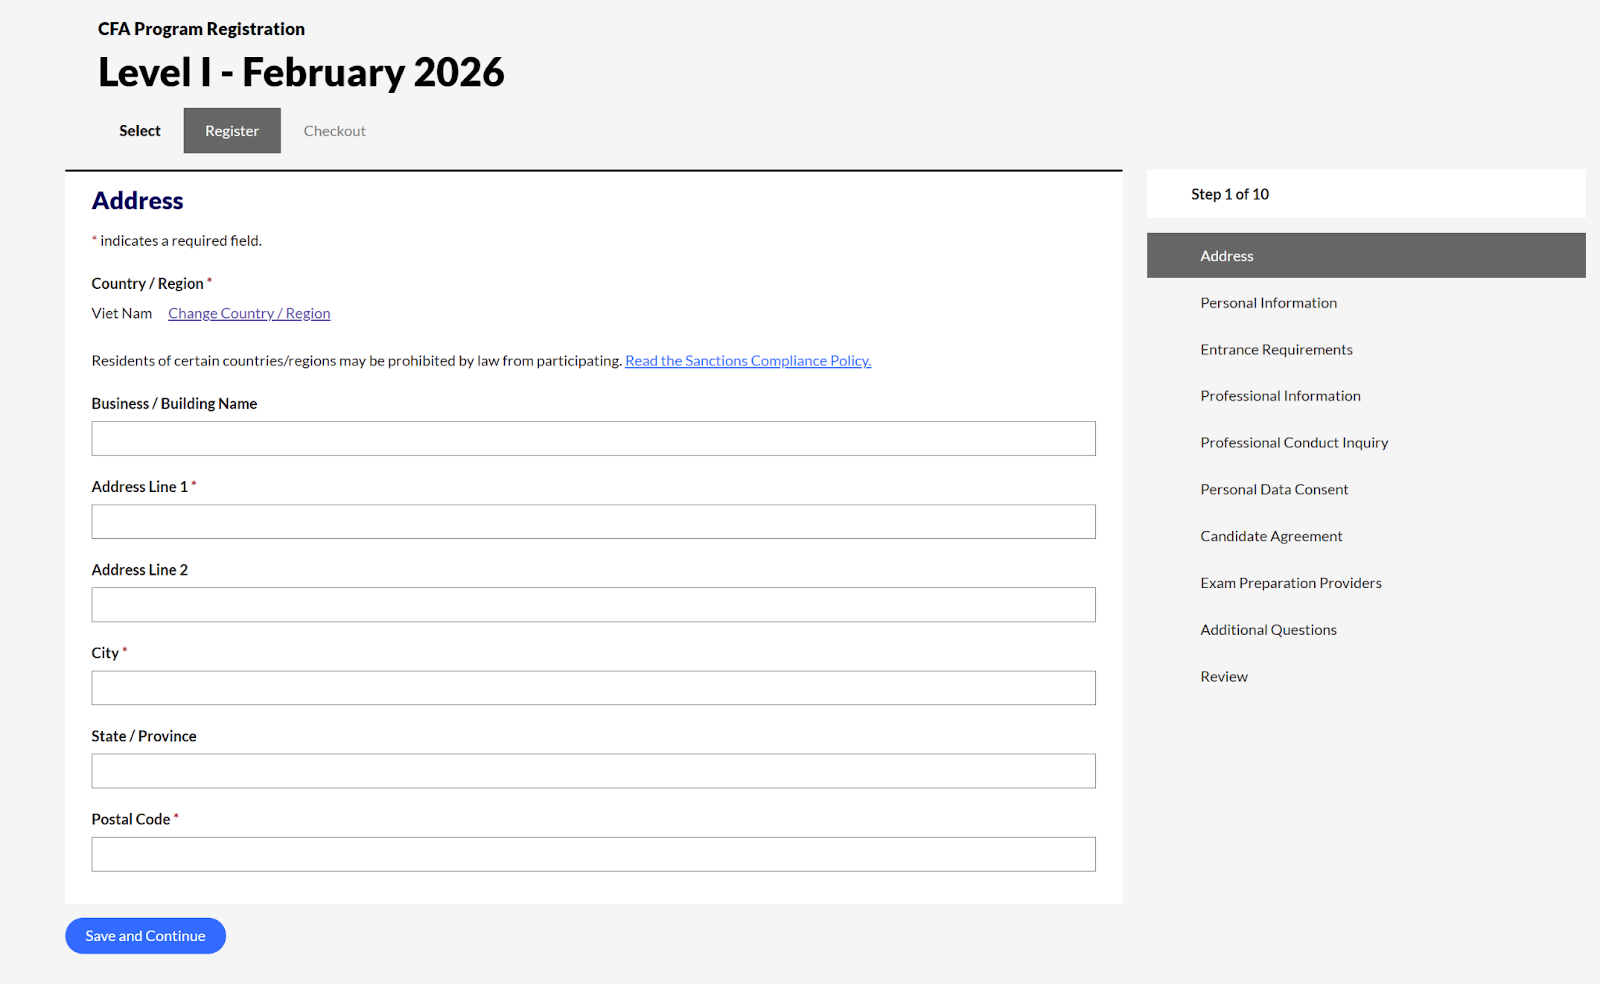This screenshot has height=984, width=1600.
Task: Read the Sanctions Compliance Policy link
Action: [748, 361]
